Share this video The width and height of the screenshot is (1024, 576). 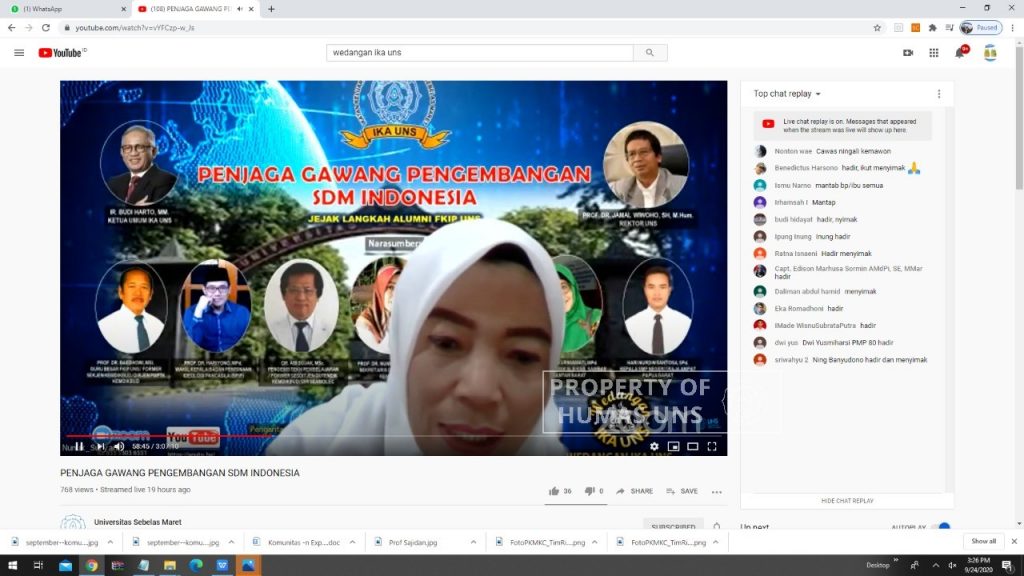[x=634, y=491]
